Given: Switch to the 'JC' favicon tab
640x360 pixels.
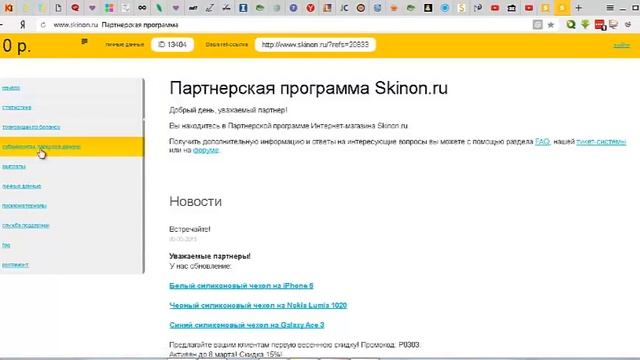Looking at the screenshot, I should point(344,8).
